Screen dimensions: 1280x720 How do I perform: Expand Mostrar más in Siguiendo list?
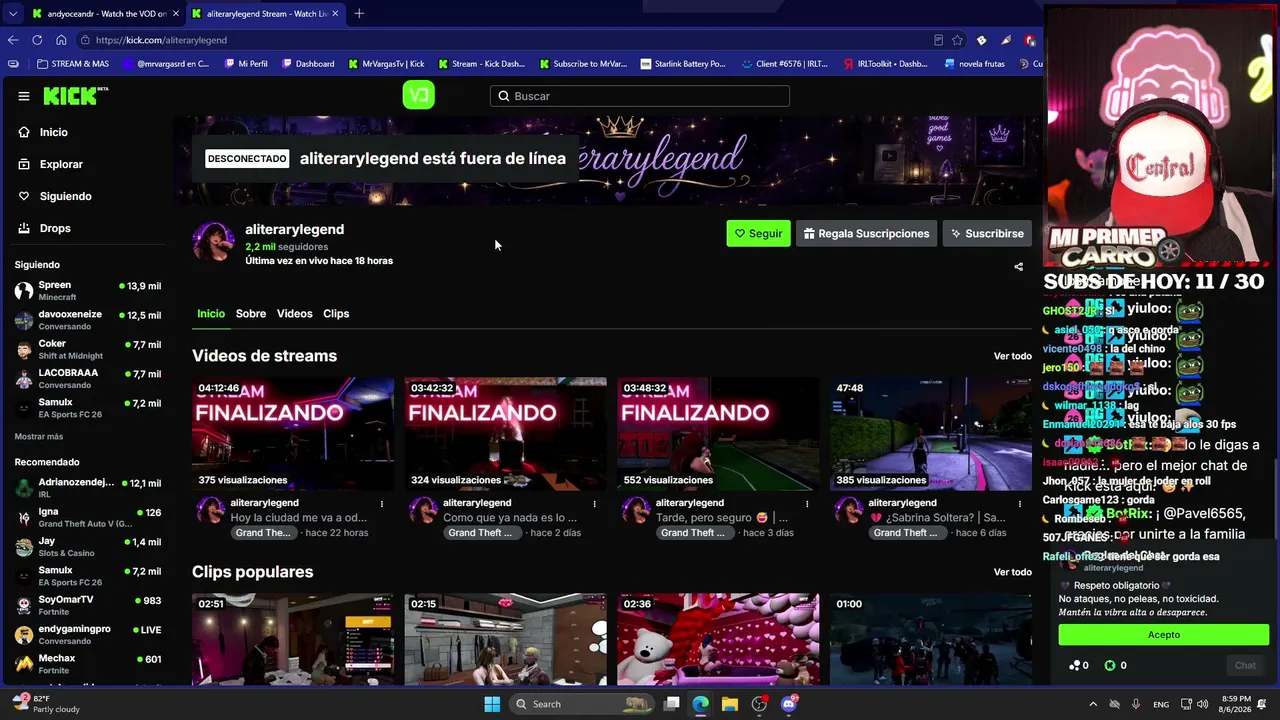tap(39, 437)
